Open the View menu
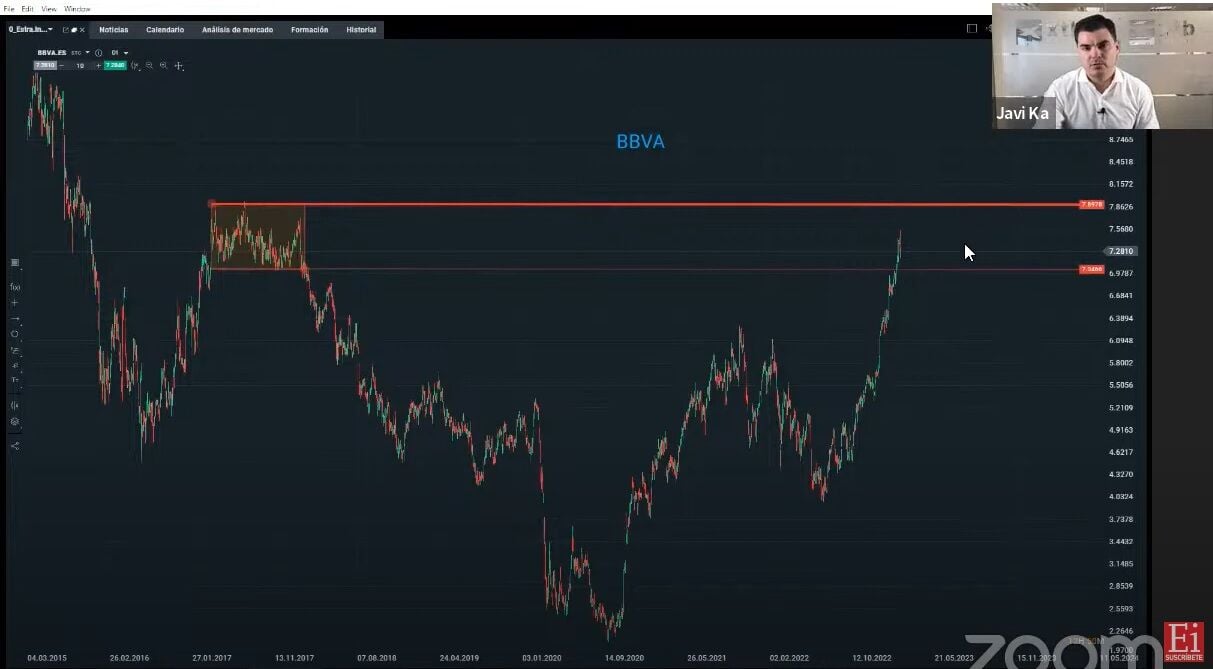1213x669 pixels. (x=49, y=8)
